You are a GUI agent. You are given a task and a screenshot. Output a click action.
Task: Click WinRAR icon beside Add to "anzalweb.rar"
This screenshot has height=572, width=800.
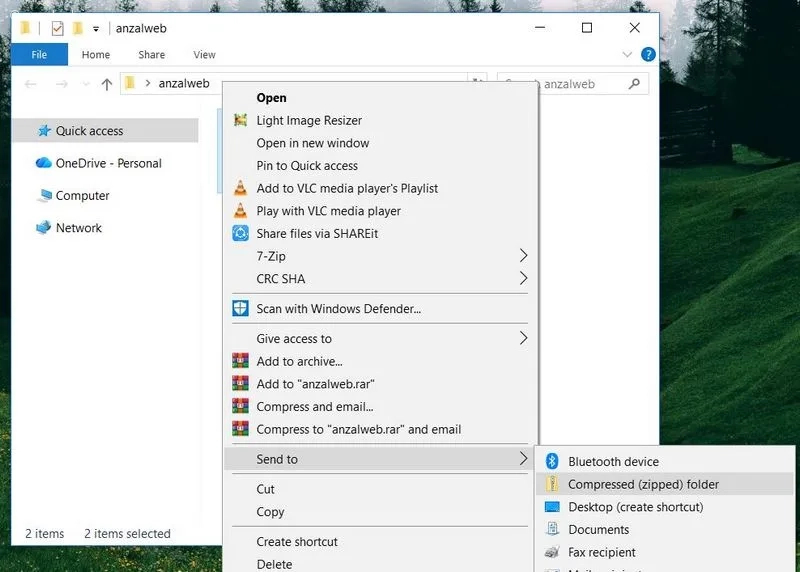(240, 384)
